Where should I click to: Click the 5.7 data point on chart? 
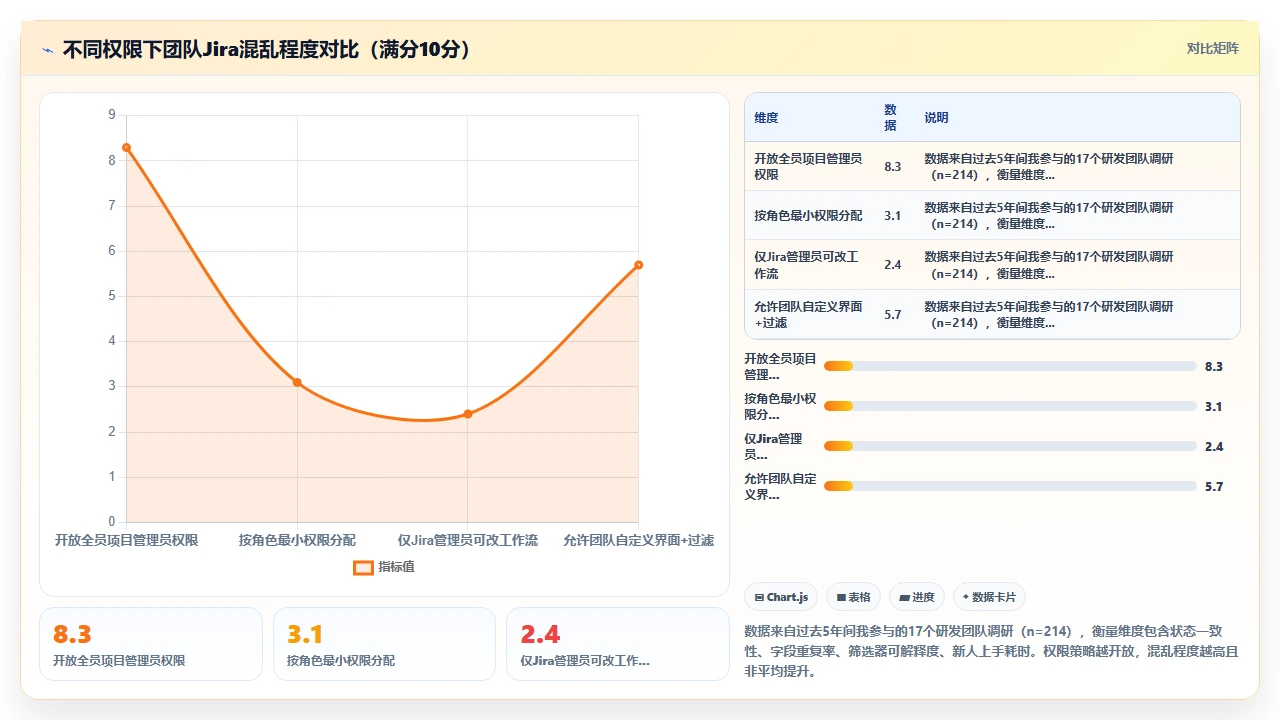638,265
